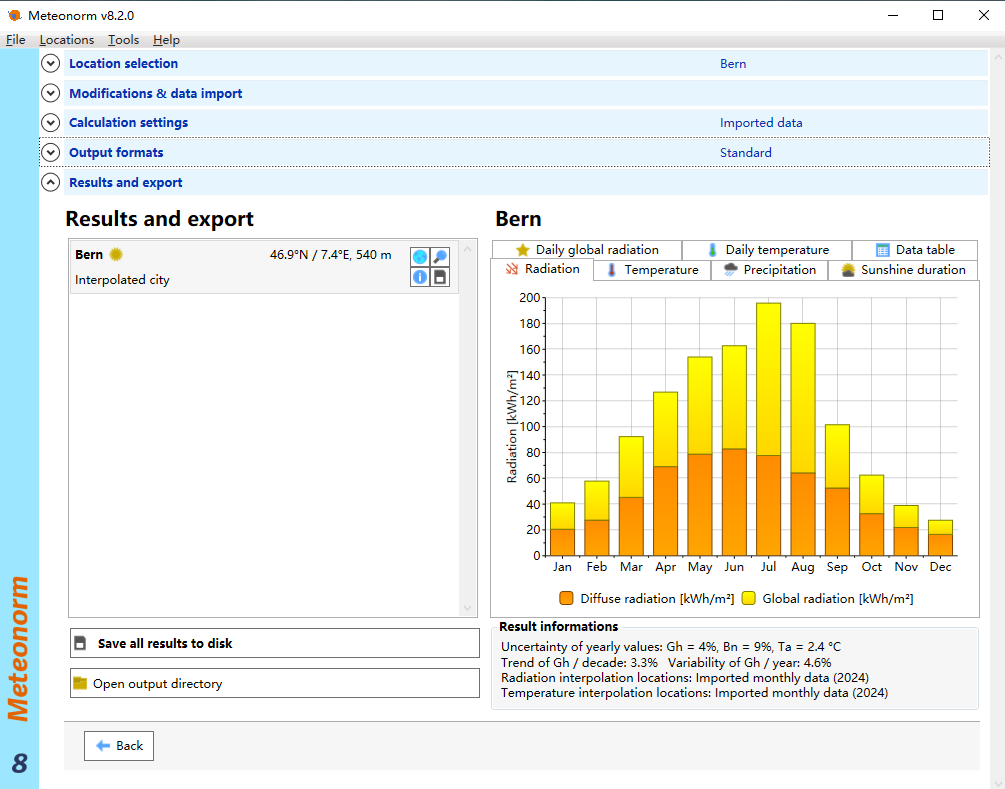Viewport: 1005px width, 789px height.
Task: Show Bern on the globe map icon
Action: click(x=420, y=257)
